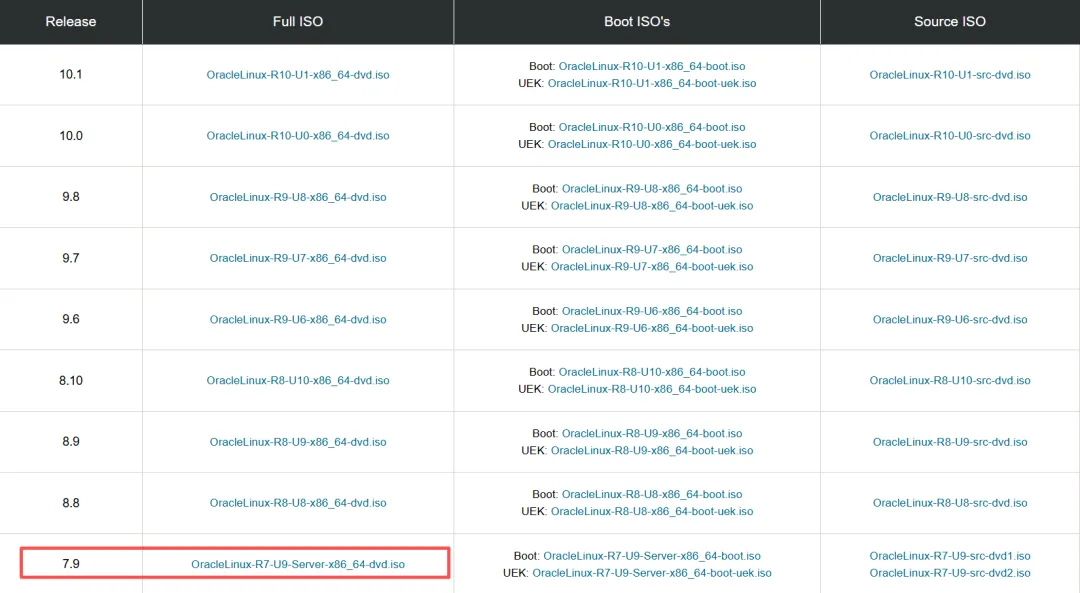Image resolution: width=1080 pixels, height=593 pixels.
Task: Open the OracleLinux-R8-U8-x86_64-boot-uek.iso link
Action: (652, 512)
